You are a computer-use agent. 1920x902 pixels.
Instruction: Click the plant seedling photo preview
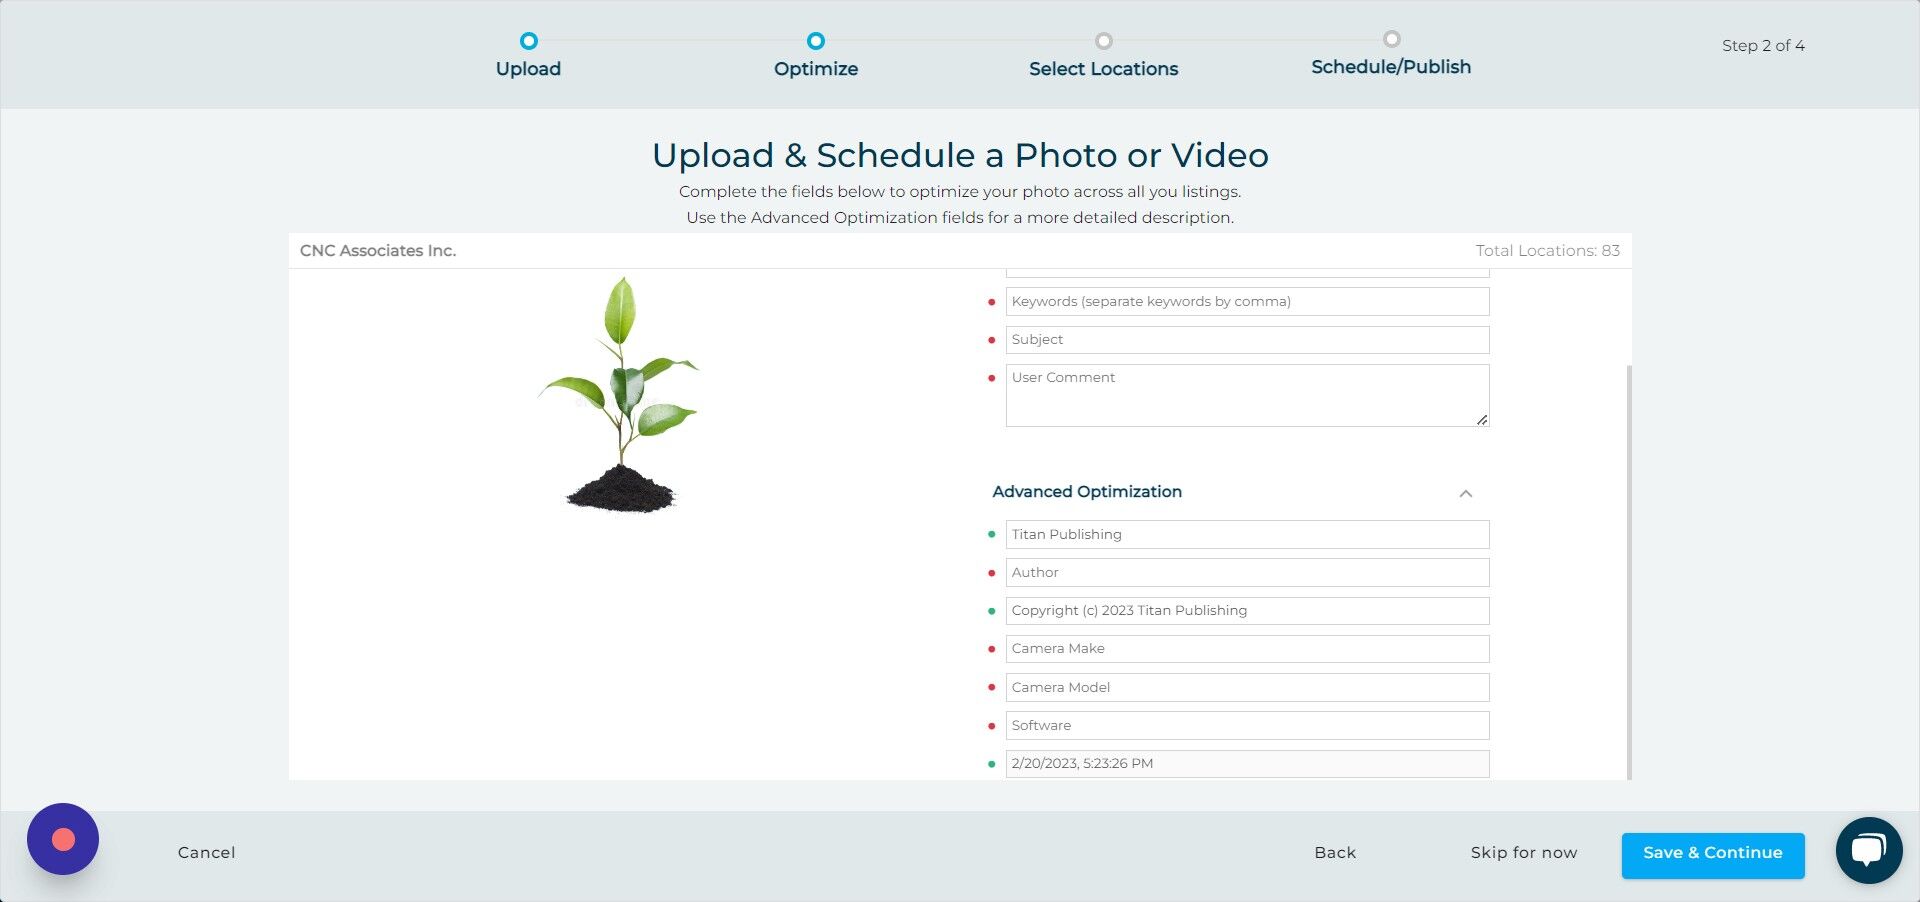tap(620, 395)
